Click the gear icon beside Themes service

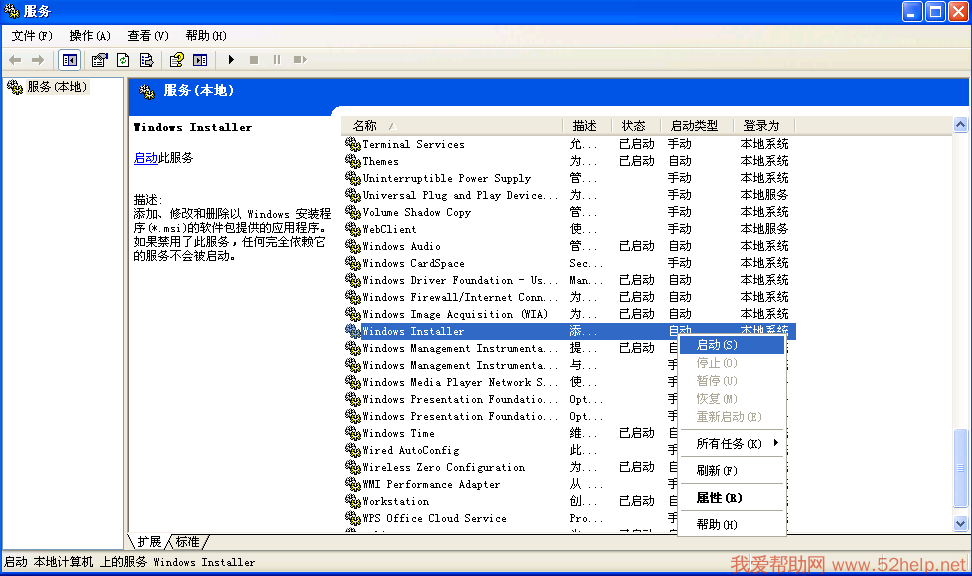pyautogui.click(x=352, y=161)
